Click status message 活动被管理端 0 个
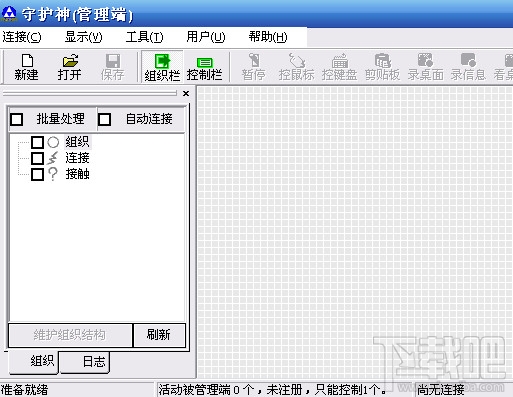513x397 pixels. click(x=206, y=390)
